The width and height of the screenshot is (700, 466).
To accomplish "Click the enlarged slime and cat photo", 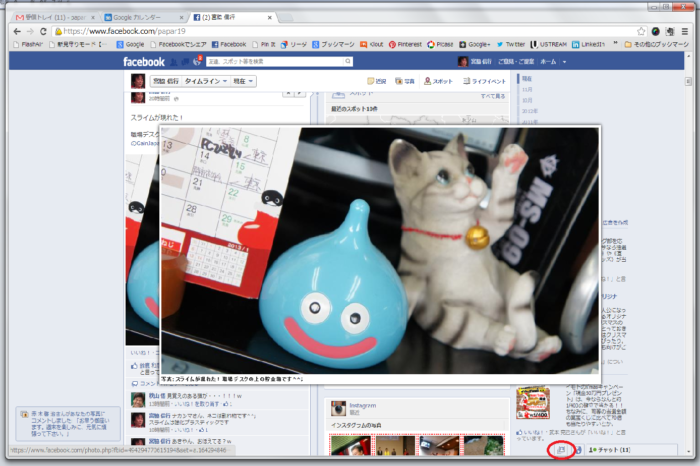I will (379, 250).
